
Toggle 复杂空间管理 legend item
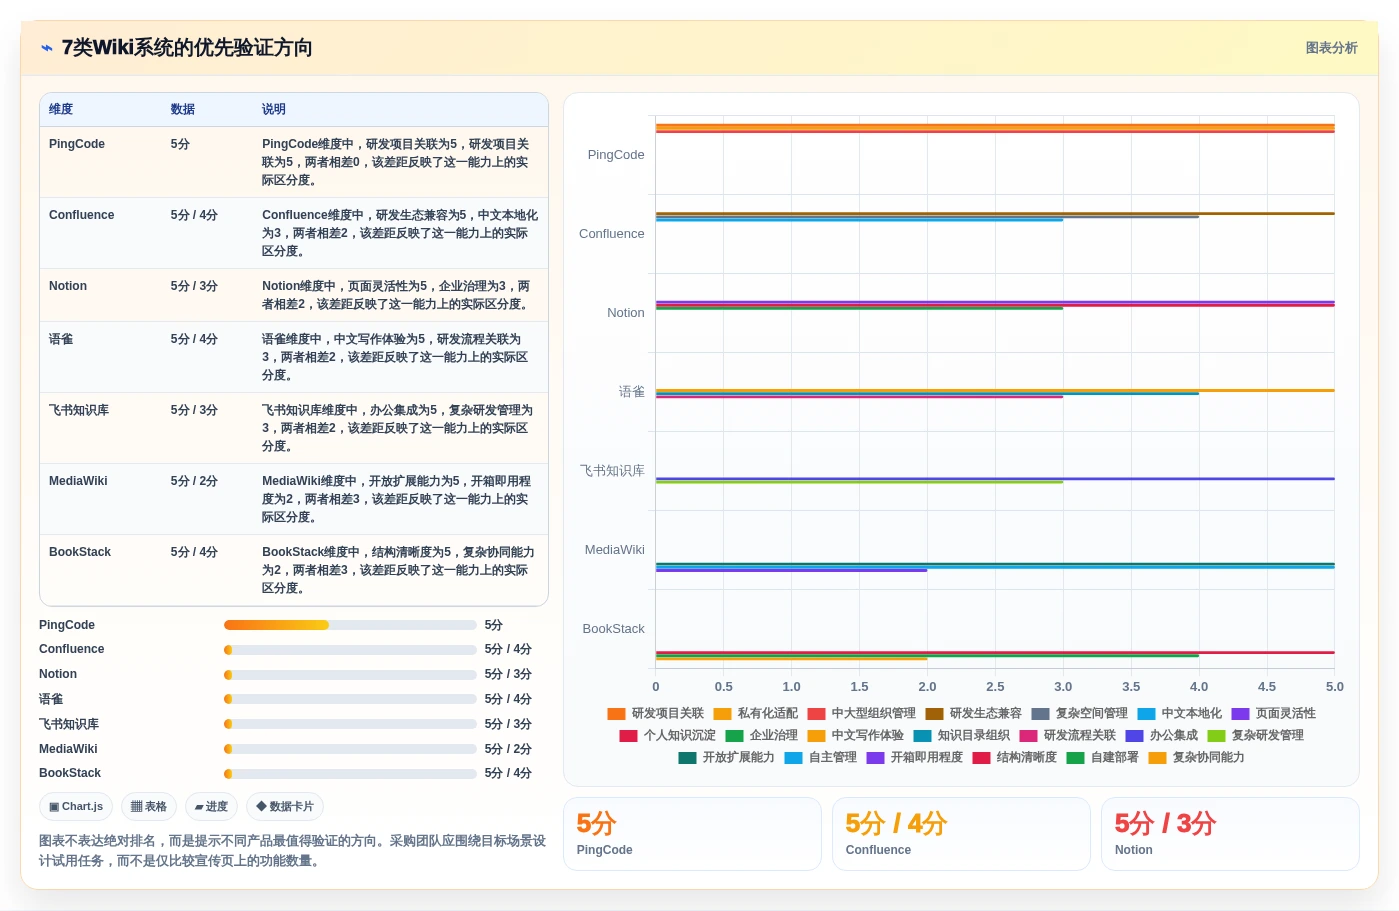1079,714
